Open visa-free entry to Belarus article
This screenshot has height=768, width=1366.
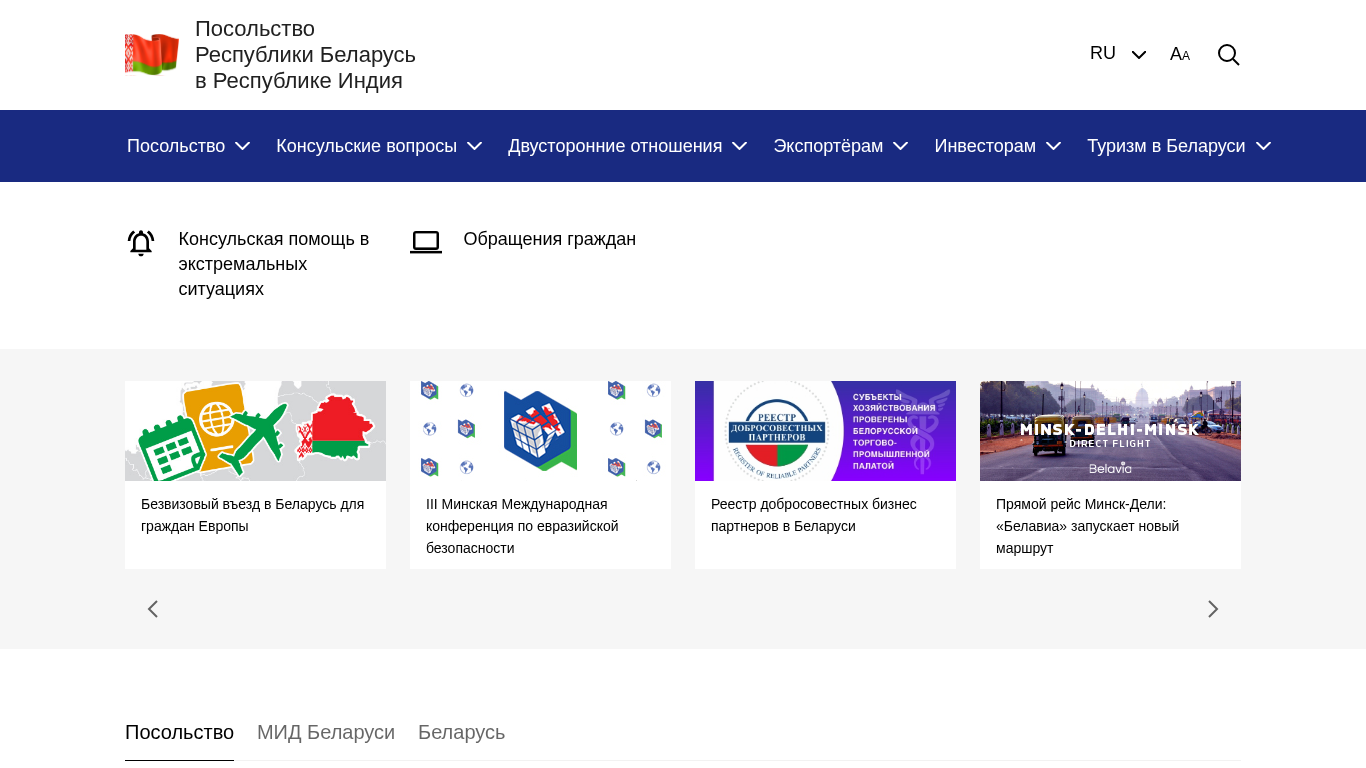click(252, 515)
